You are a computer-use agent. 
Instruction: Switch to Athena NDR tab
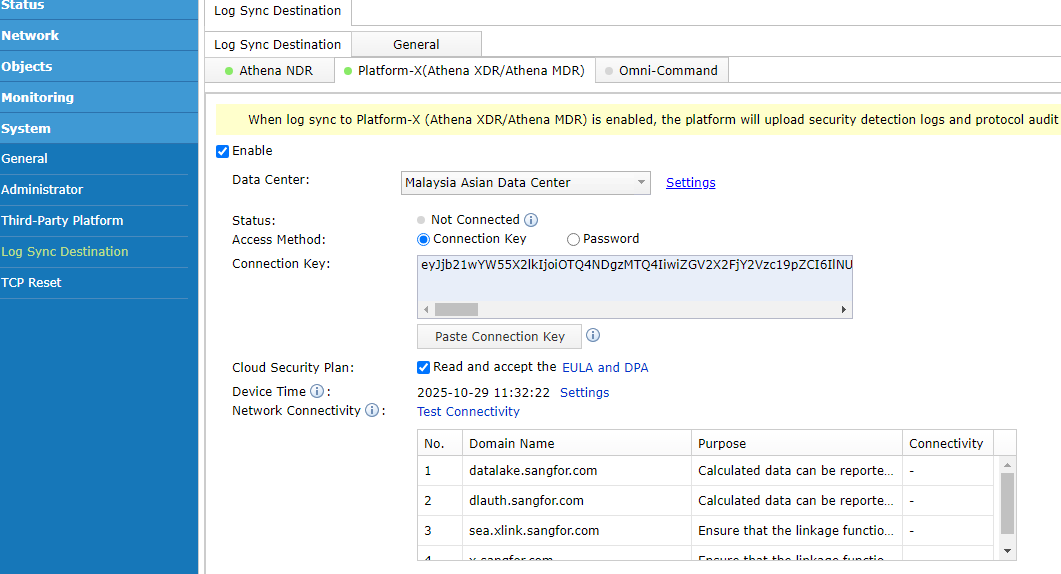point(269,70)
